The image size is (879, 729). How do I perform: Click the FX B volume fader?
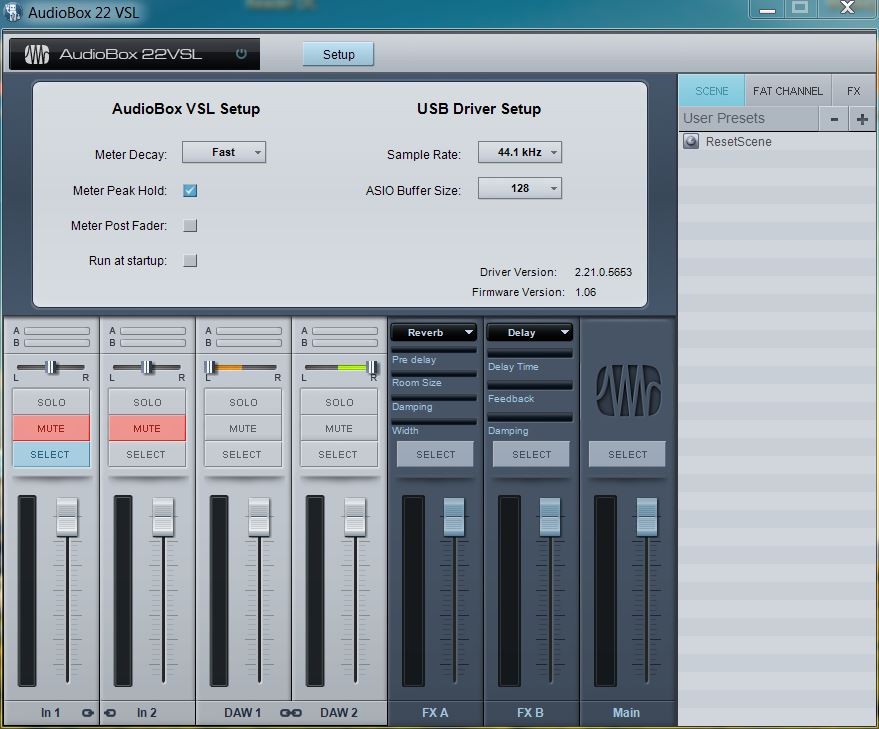[550, 516]
